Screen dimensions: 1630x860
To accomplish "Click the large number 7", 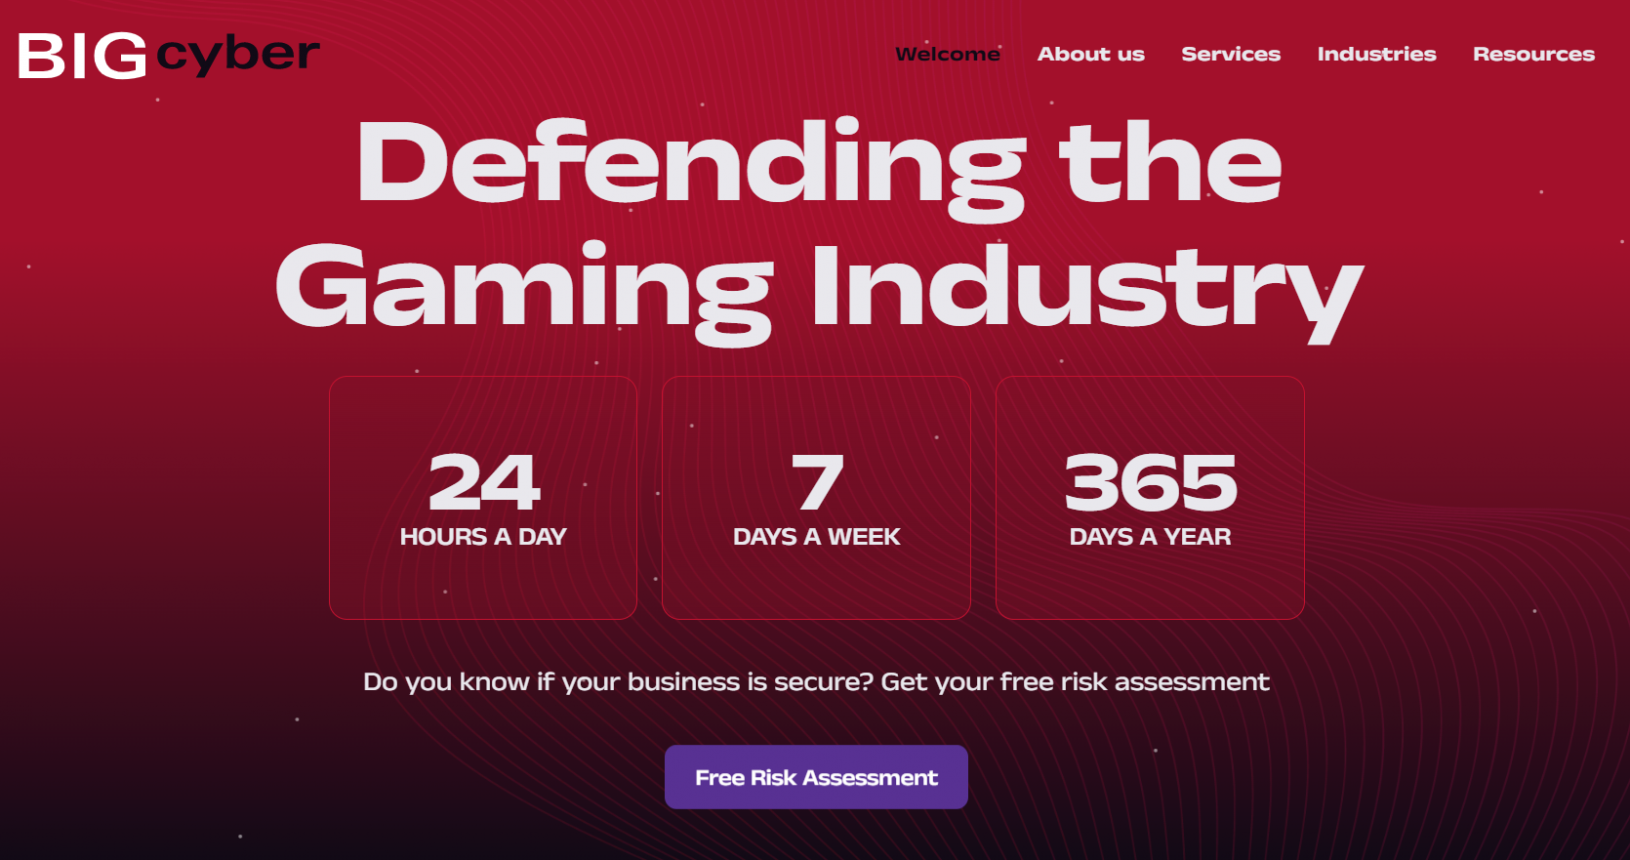I will [817, 482].
